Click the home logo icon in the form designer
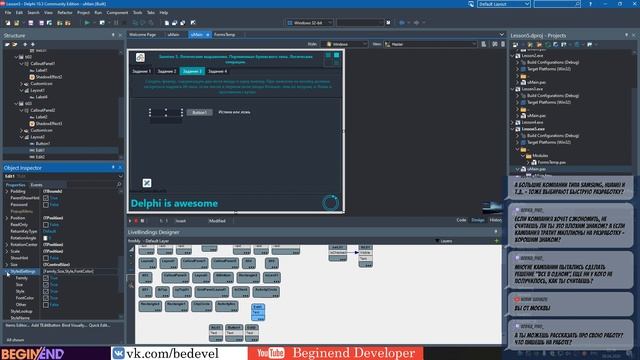Screen dimensions: 640x360 [140, 58]
